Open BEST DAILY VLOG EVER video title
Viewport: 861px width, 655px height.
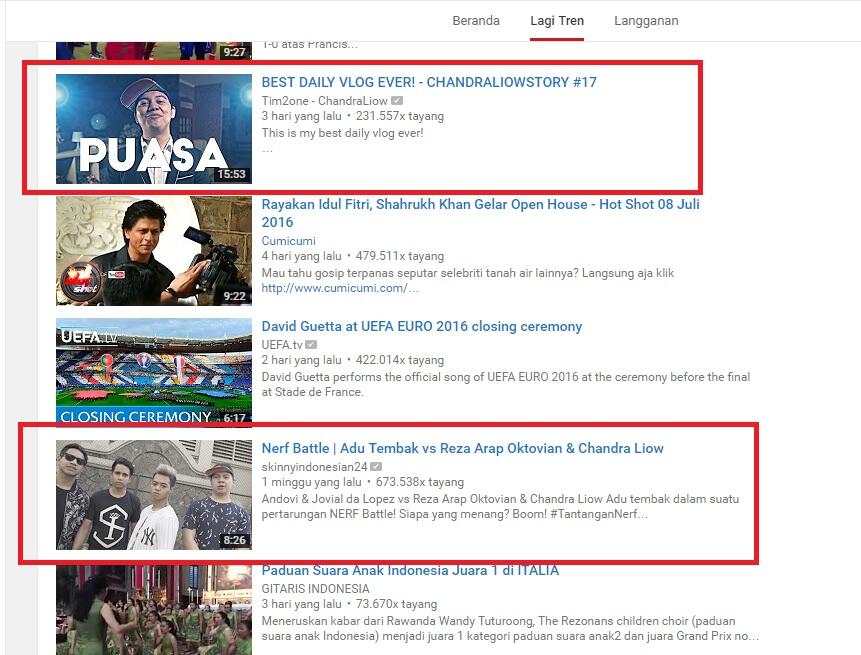click(x=429, y=82)
